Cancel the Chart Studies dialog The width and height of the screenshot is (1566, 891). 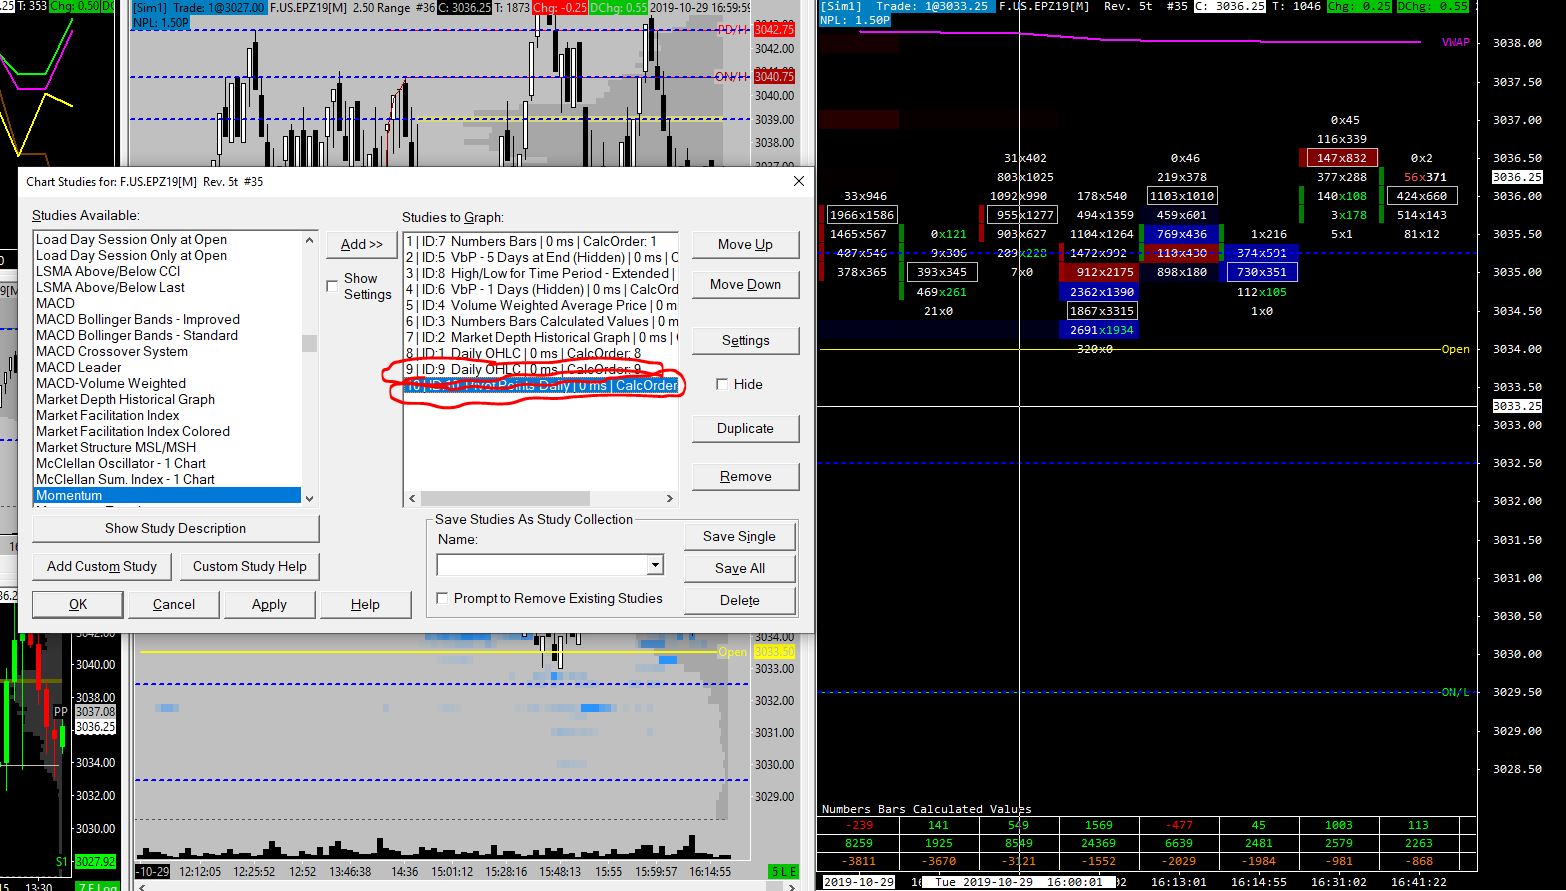(174, 604)
